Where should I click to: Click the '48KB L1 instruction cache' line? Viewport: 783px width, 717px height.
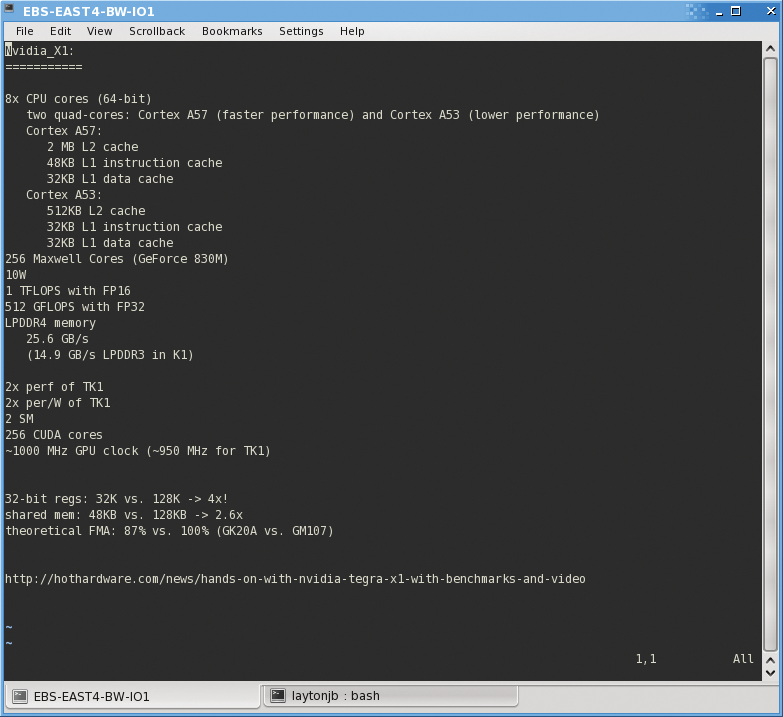[x=134, y=163]
